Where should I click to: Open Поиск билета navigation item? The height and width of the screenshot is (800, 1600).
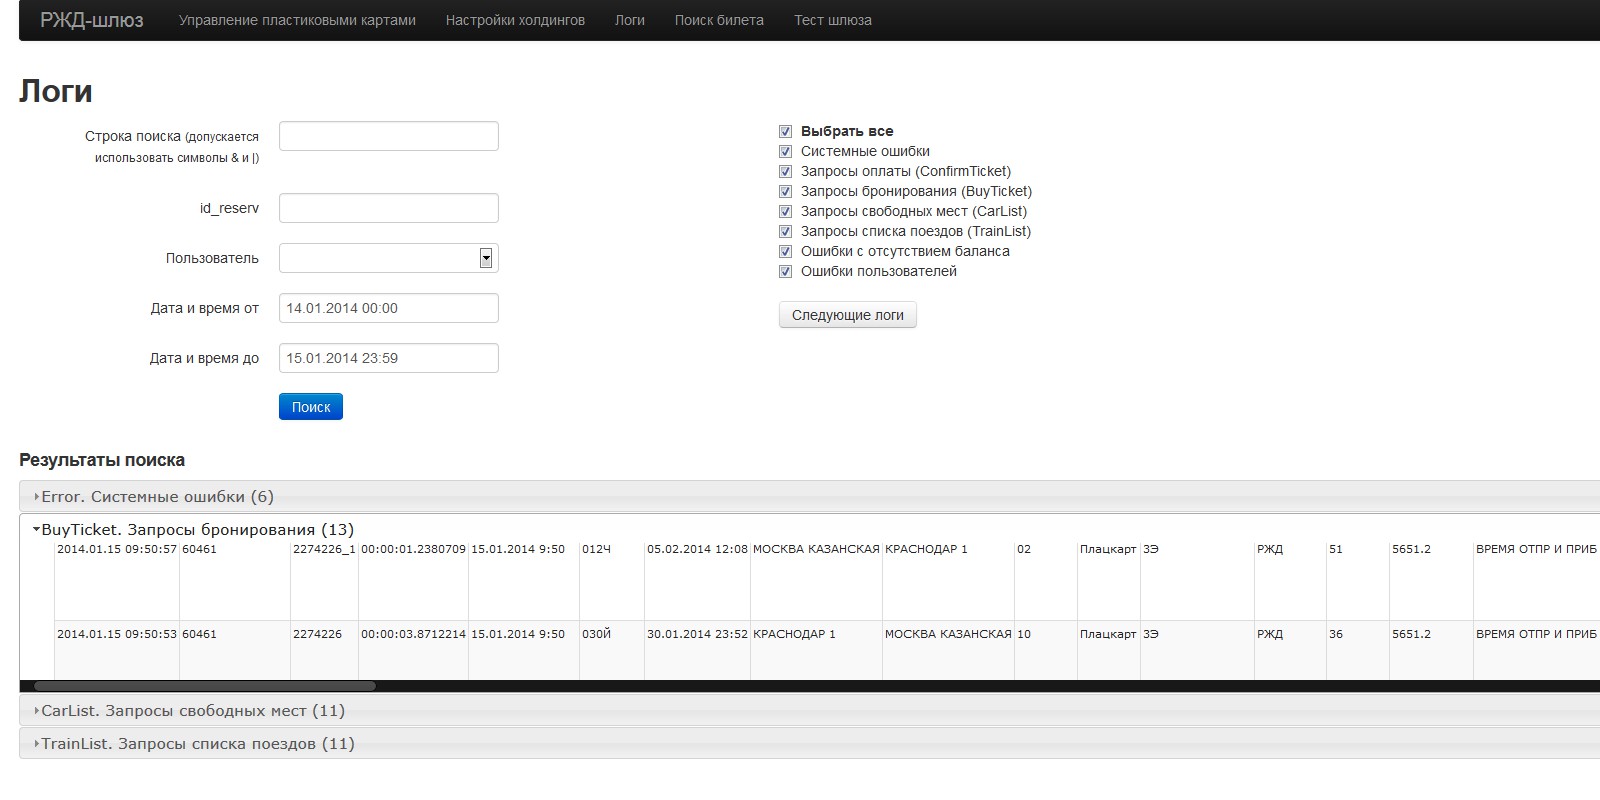click(719, 20)
